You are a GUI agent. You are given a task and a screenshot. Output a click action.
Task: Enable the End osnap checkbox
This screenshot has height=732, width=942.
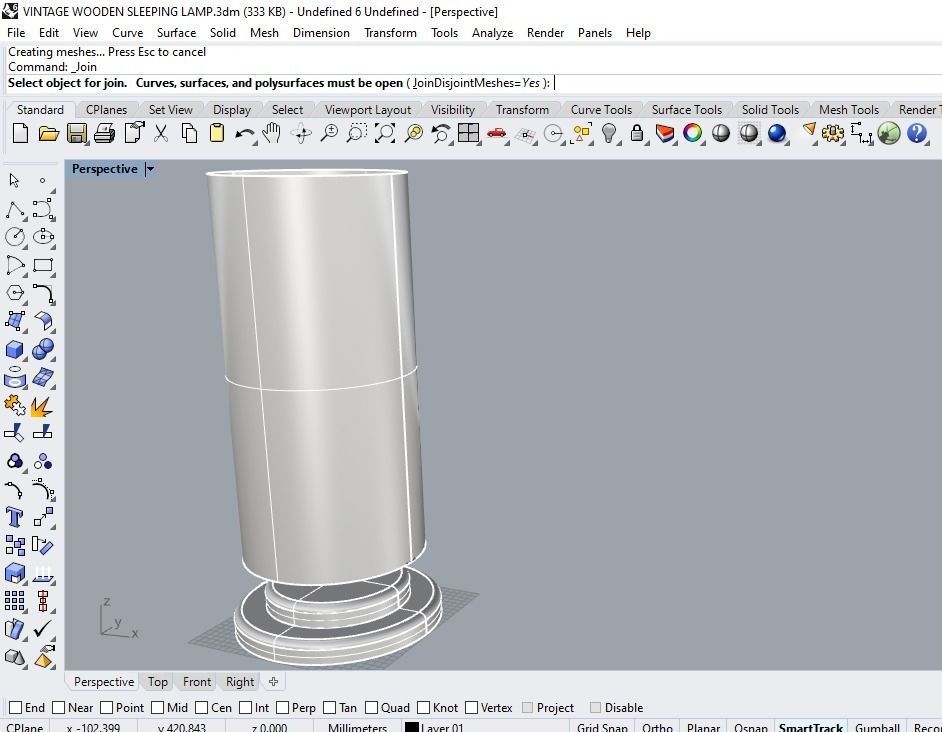pos(16,707)
